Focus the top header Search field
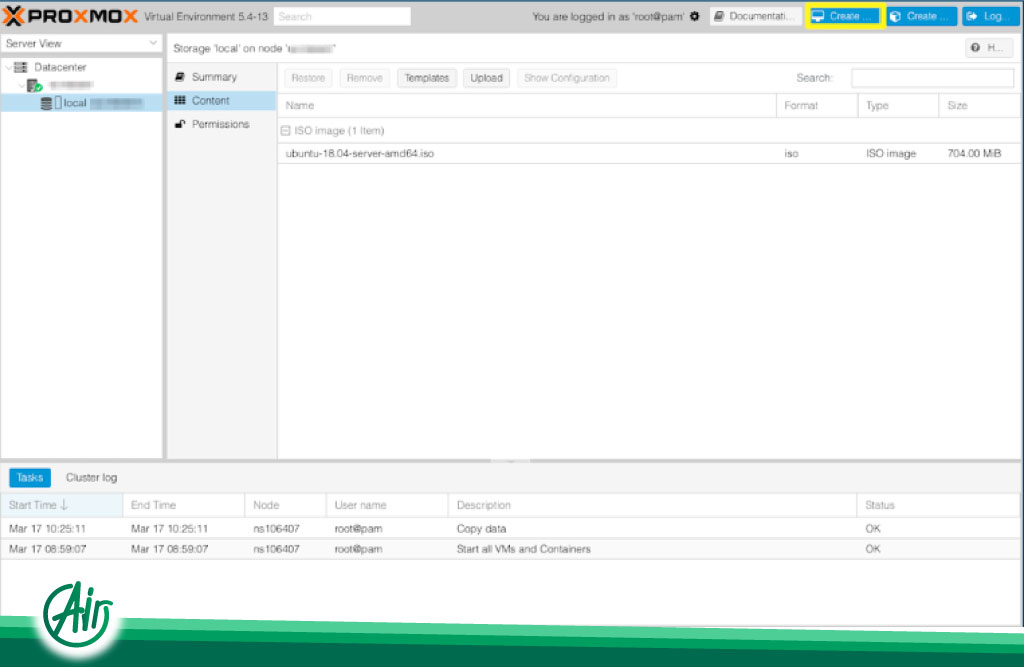1024x667 pixels. (x=342, y=16)
